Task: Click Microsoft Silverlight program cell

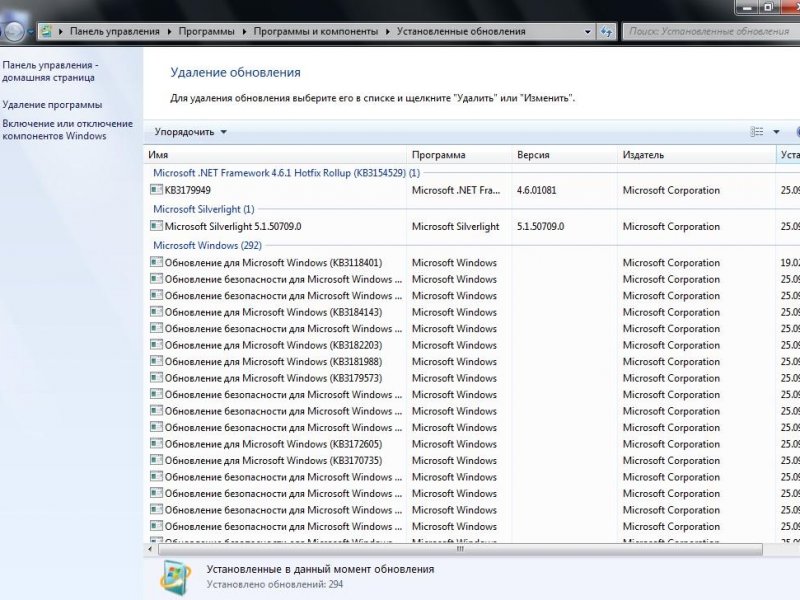Action: coord(455,227)
